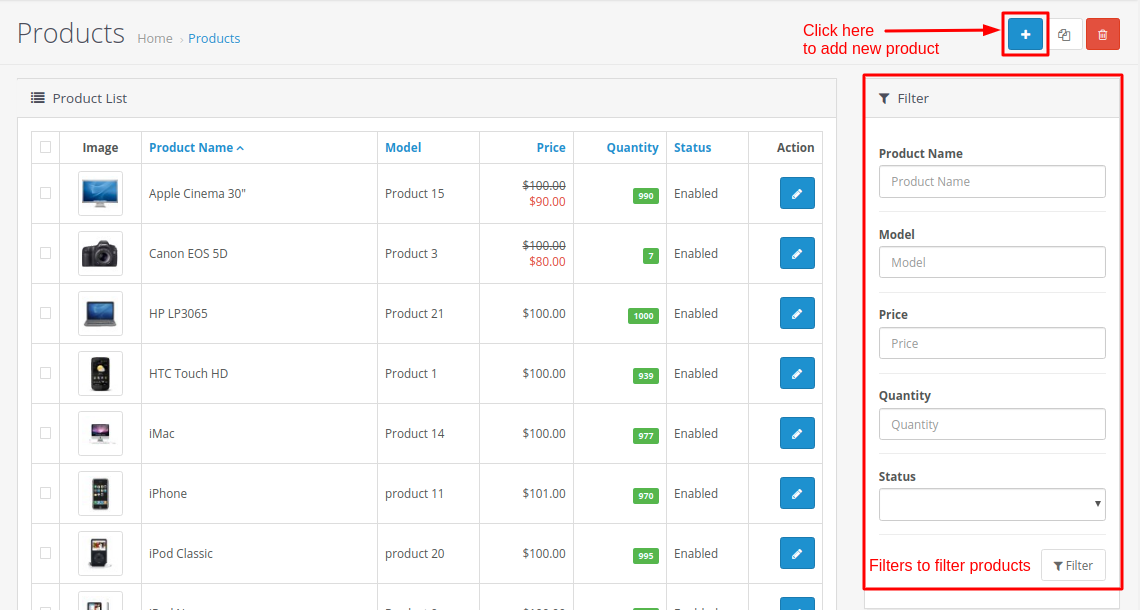This screenshot has height=610, width=1140.
Task: Click the green 970 quantity badge
Action: point(646,496)
